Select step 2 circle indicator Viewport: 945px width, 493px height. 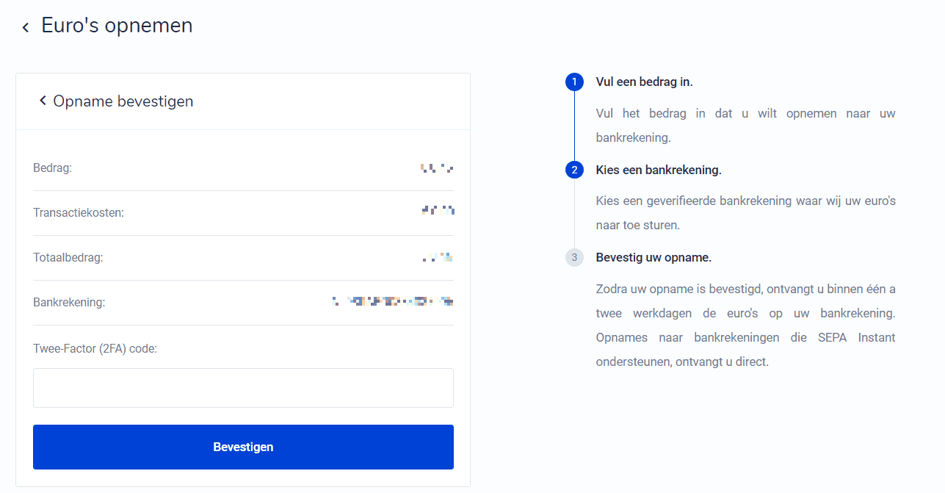tap(574, 170)
